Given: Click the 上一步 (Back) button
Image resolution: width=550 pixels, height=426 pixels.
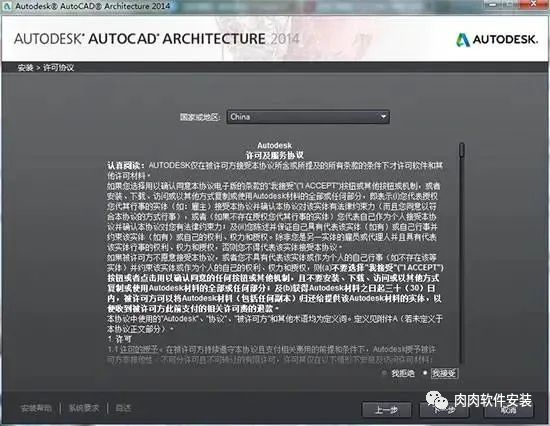Looking at the screenshot, I should (x=387, y=410).
